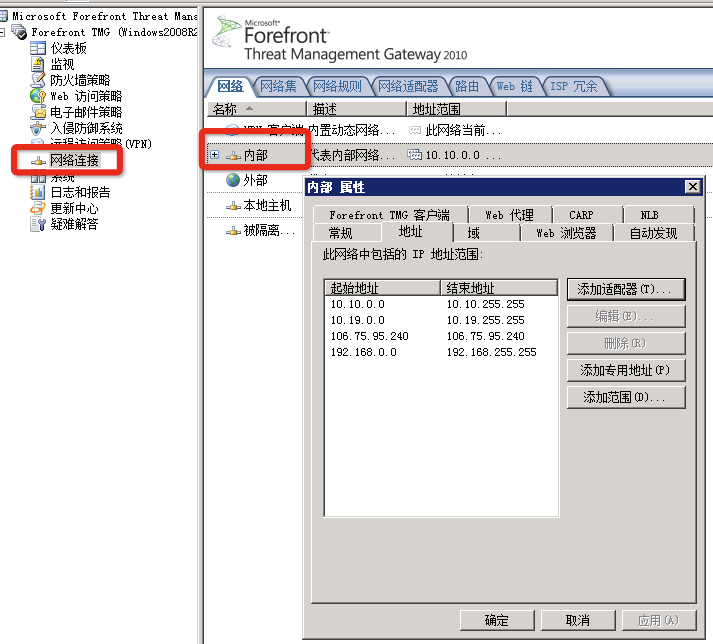Confirm with the 确定 button
The height and width of the screenshot is (644, 713).
pos(497,620)
